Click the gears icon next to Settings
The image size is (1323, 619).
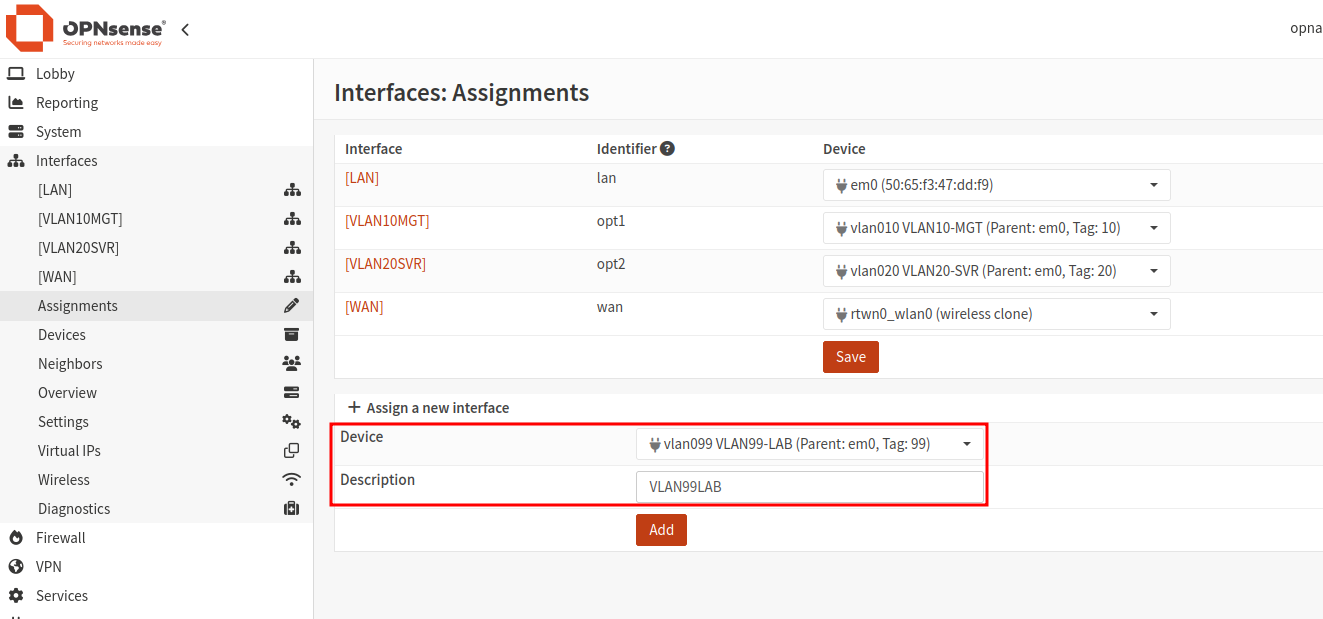pyautogui.click(x=291, y=421)
